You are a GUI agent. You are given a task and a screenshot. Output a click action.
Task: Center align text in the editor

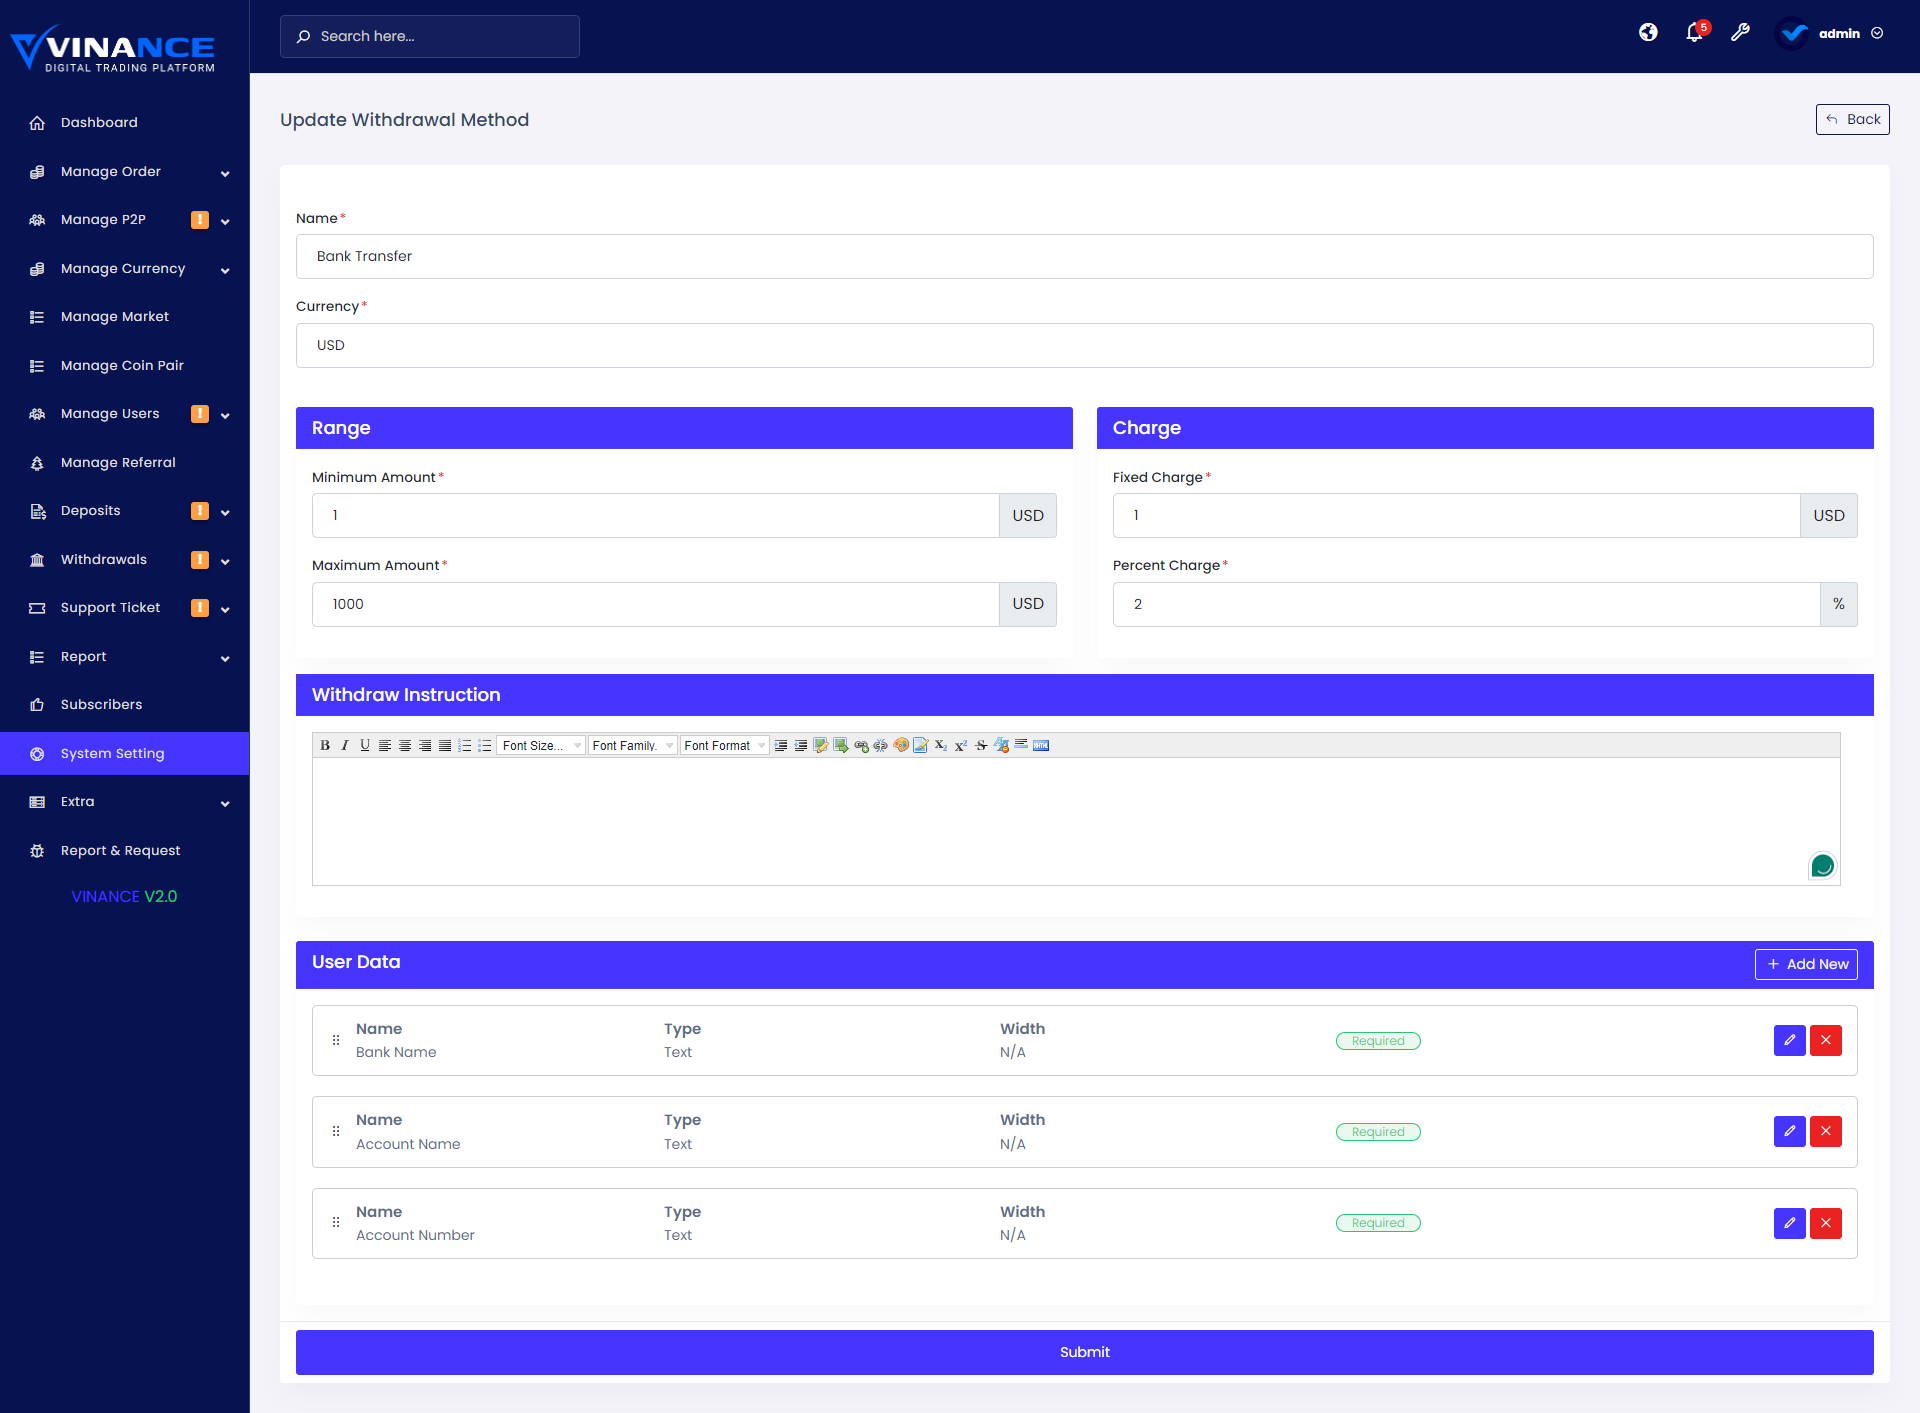click(x=405, y=745)
